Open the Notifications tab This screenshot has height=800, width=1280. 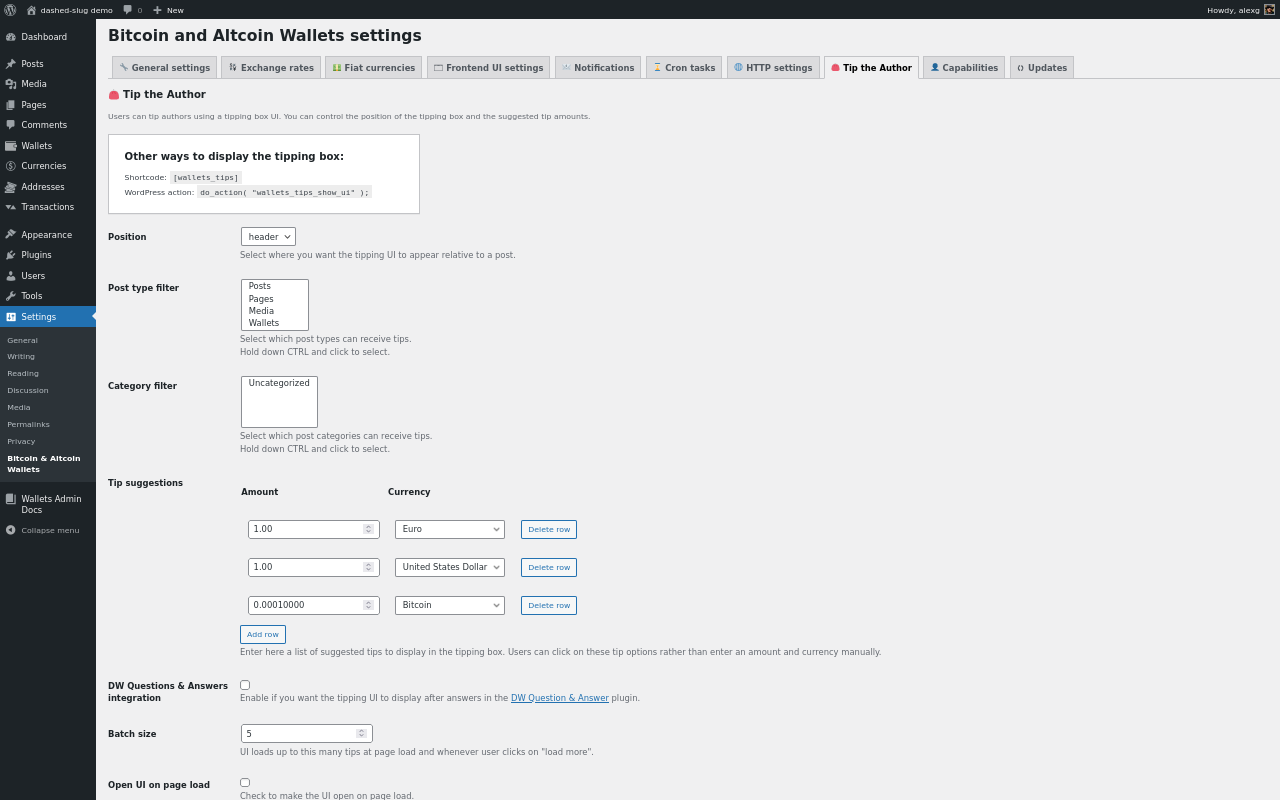tap(598, 68)
